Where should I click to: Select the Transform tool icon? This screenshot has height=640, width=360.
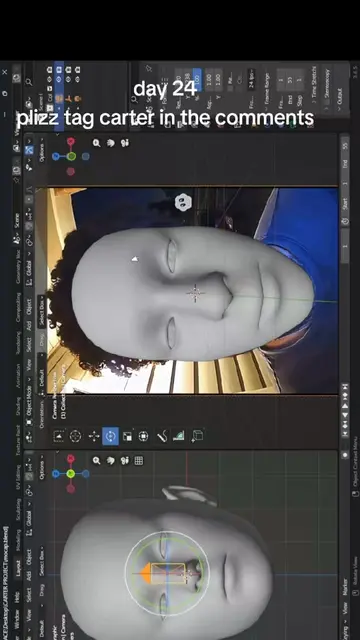coord(143,436)
